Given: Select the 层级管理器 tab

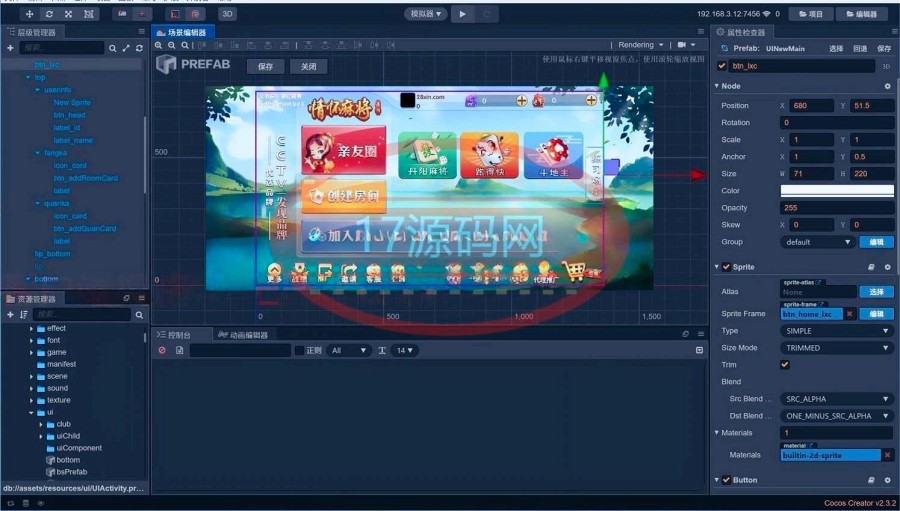Looking at the screenshot, I should [32, 32].
